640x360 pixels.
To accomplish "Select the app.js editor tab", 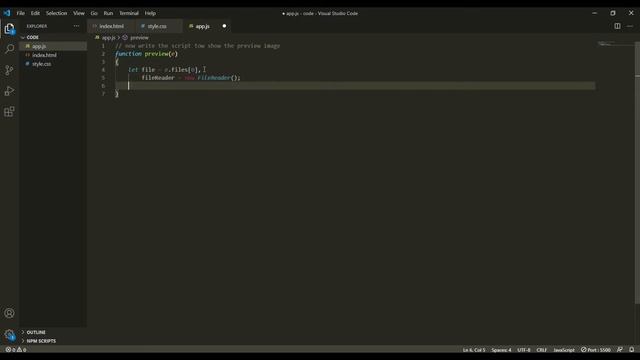I will click(202, 26).
